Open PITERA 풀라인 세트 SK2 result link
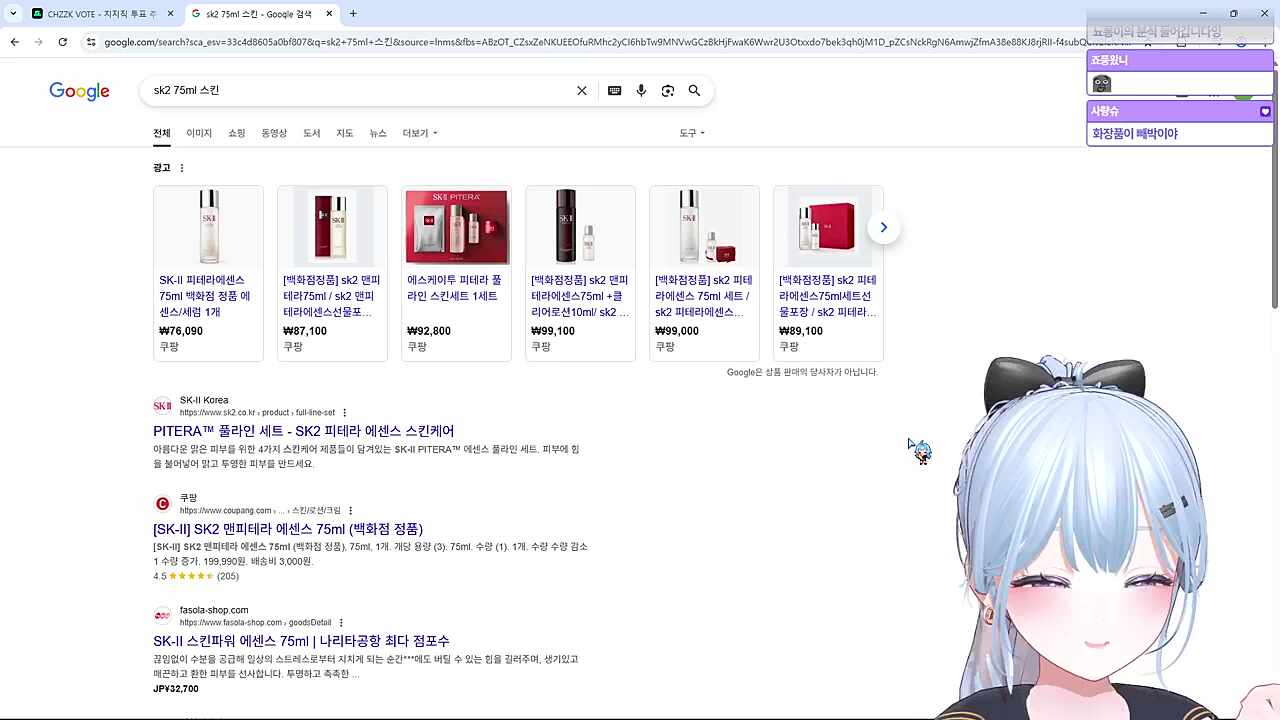This screenshot has width=1280, height=720. click(304, 431)
